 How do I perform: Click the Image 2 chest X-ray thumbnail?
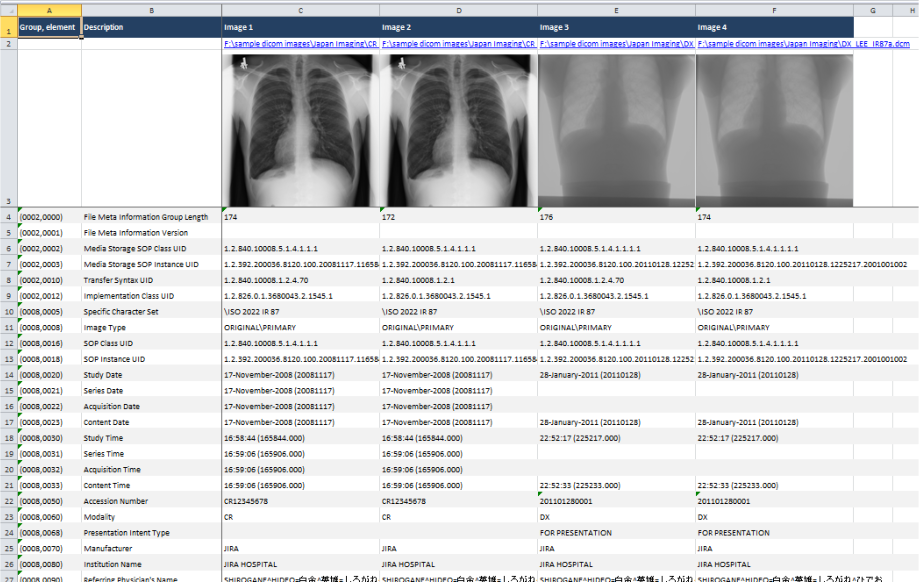point(458,129)
